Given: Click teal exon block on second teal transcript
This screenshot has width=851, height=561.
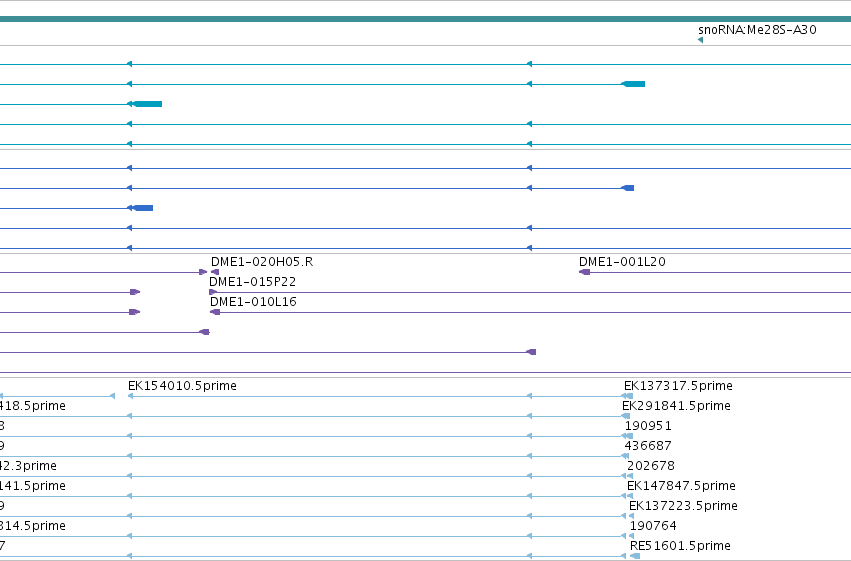Looking at the screenshot, I should [633, 84].
